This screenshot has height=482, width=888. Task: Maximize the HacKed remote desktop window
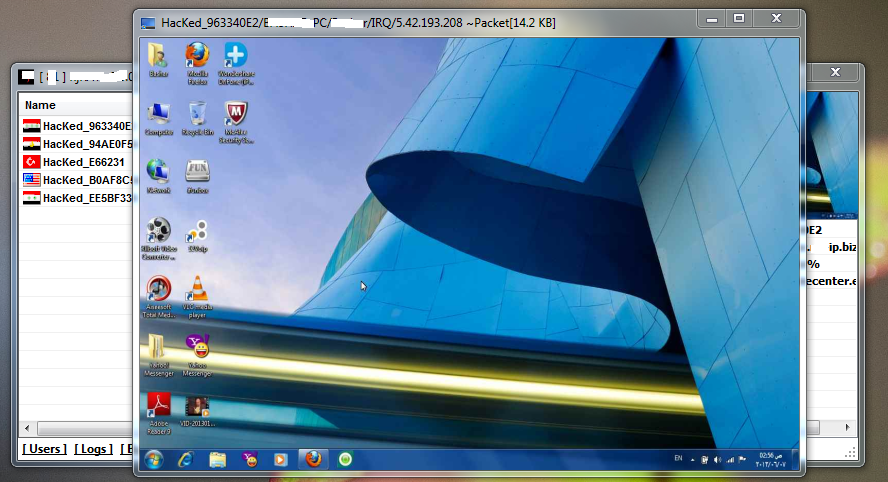coord(739,19)
